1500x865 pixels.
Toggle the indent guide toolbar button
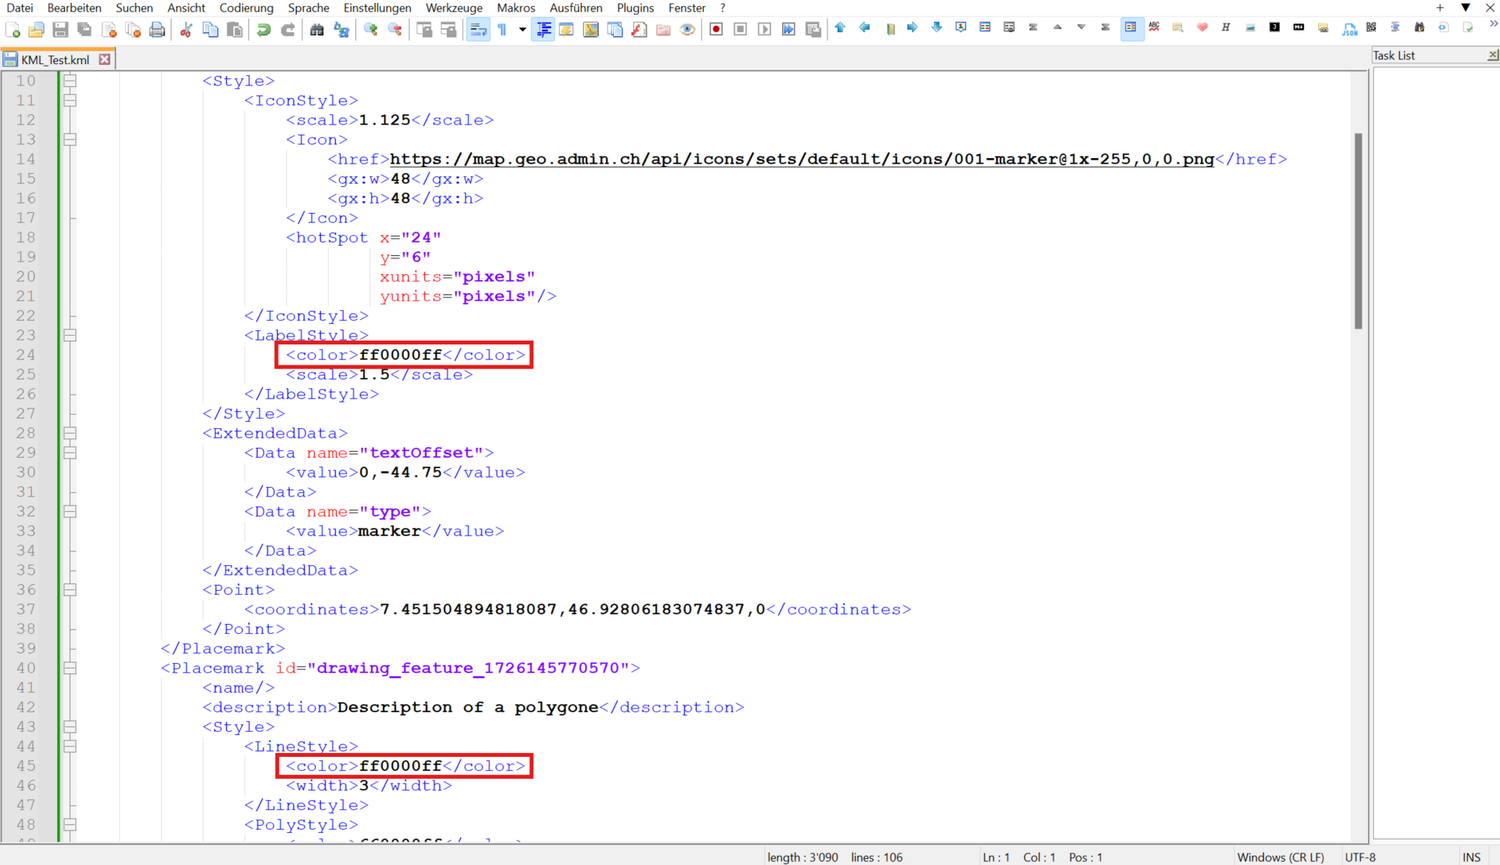coord(543,30)
